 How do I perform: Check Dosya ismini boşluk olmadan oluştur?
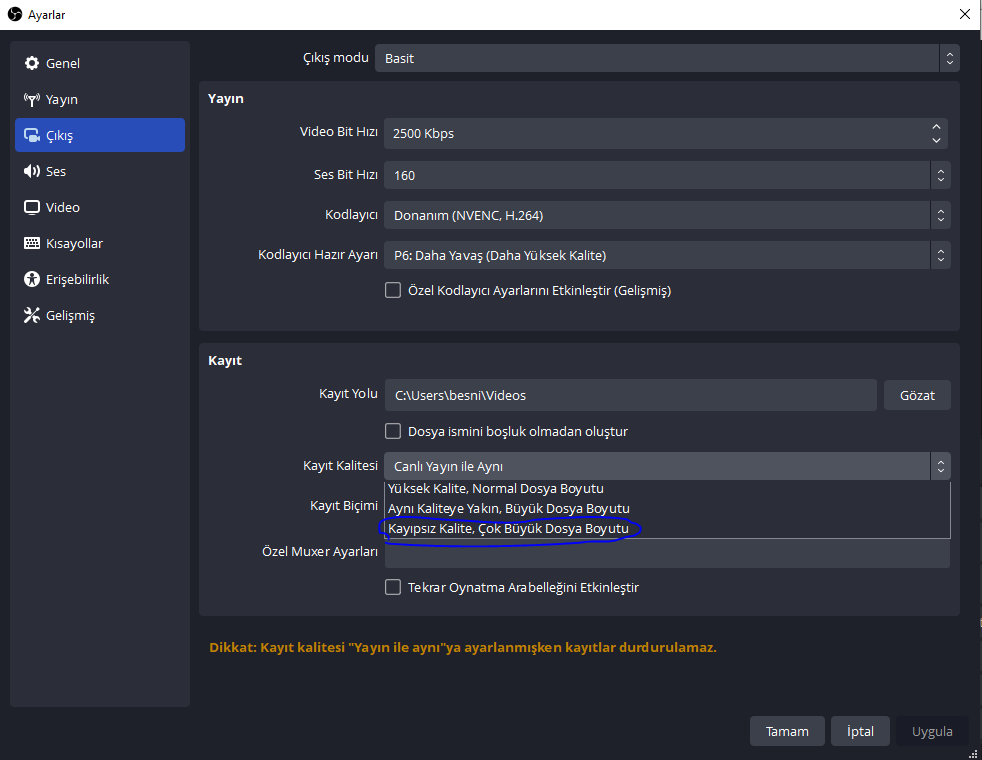pyautogui.click(x=393, y=432)
